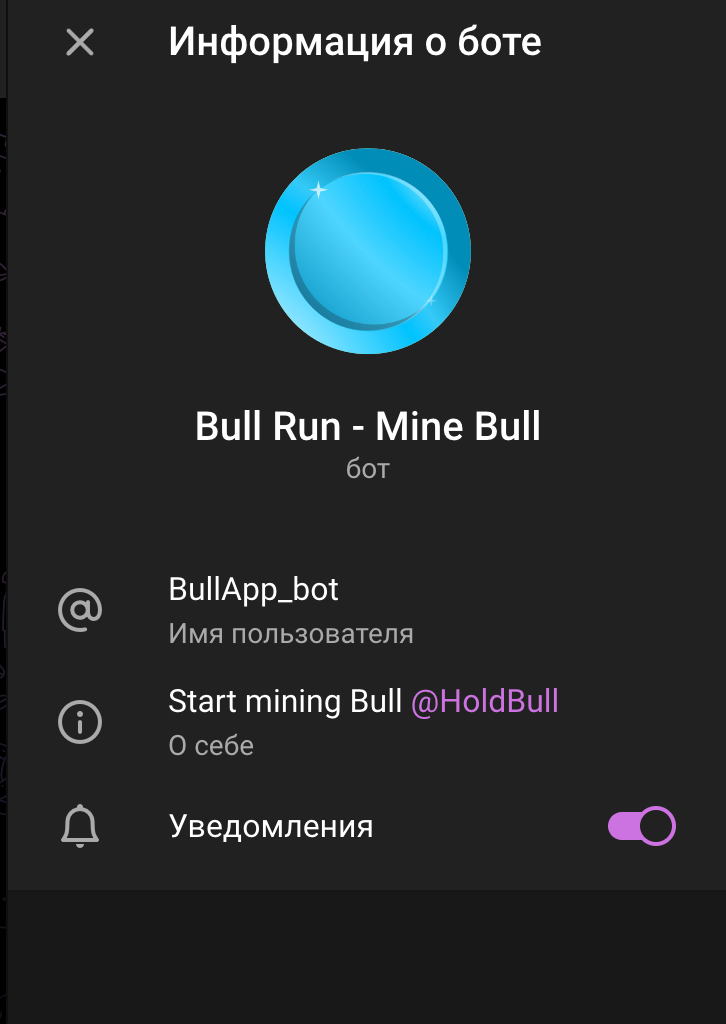Screen dimensions: 726x1024
Task: Disable the Уведомления toggle switch
Action: point(641,826)
